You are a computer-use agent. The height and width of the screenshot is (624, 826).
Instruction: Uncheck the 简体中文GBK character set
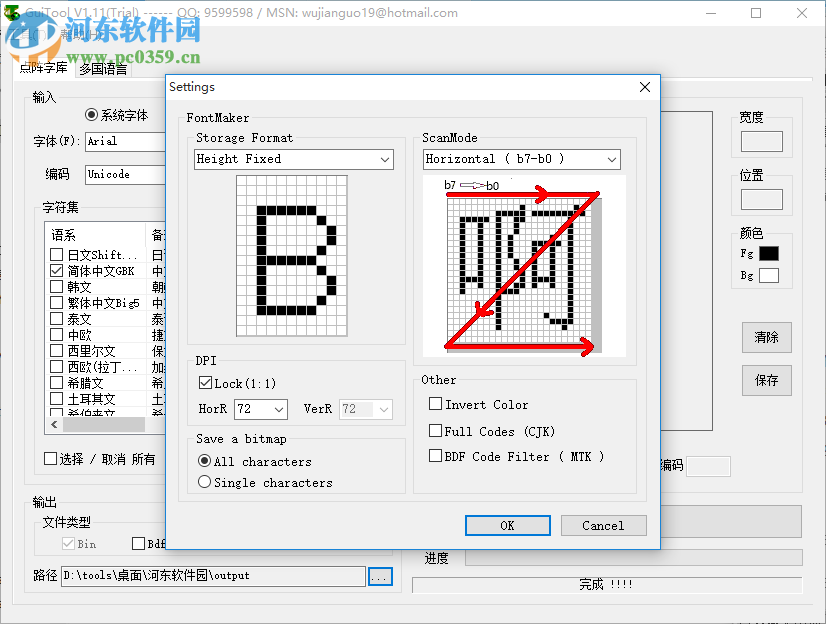(55, 270)
